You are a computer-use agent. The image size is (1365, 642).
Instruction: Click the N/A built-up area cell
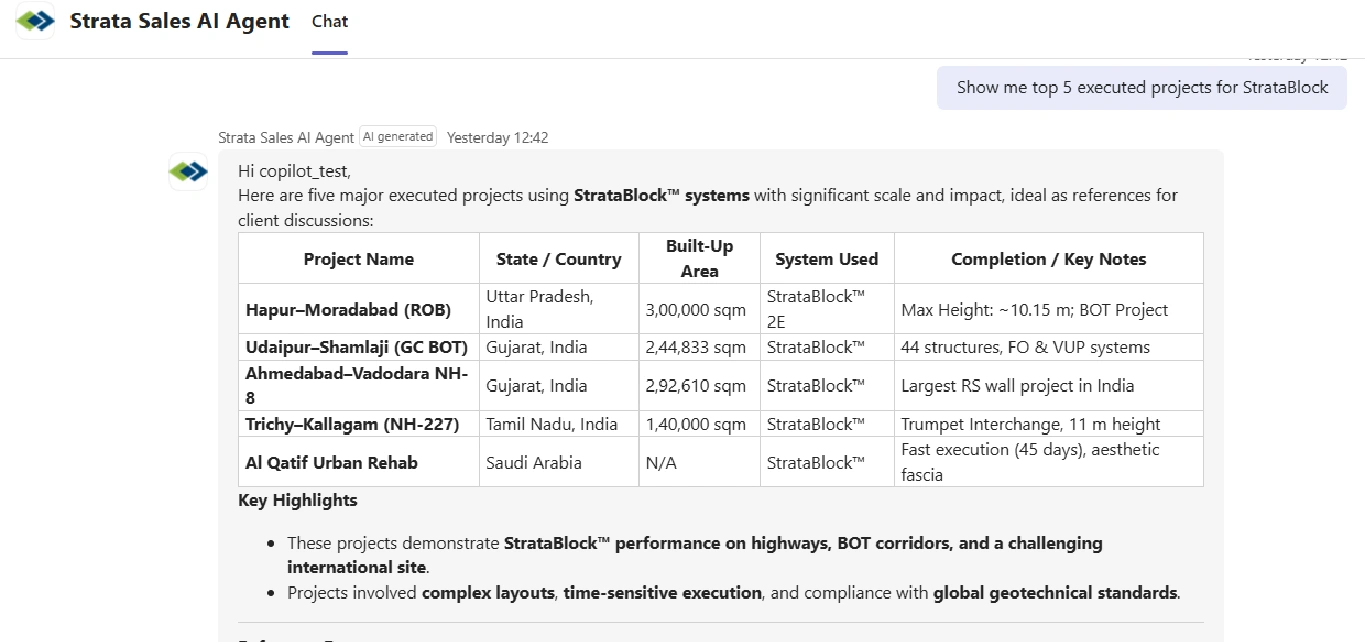pos(700,463)
